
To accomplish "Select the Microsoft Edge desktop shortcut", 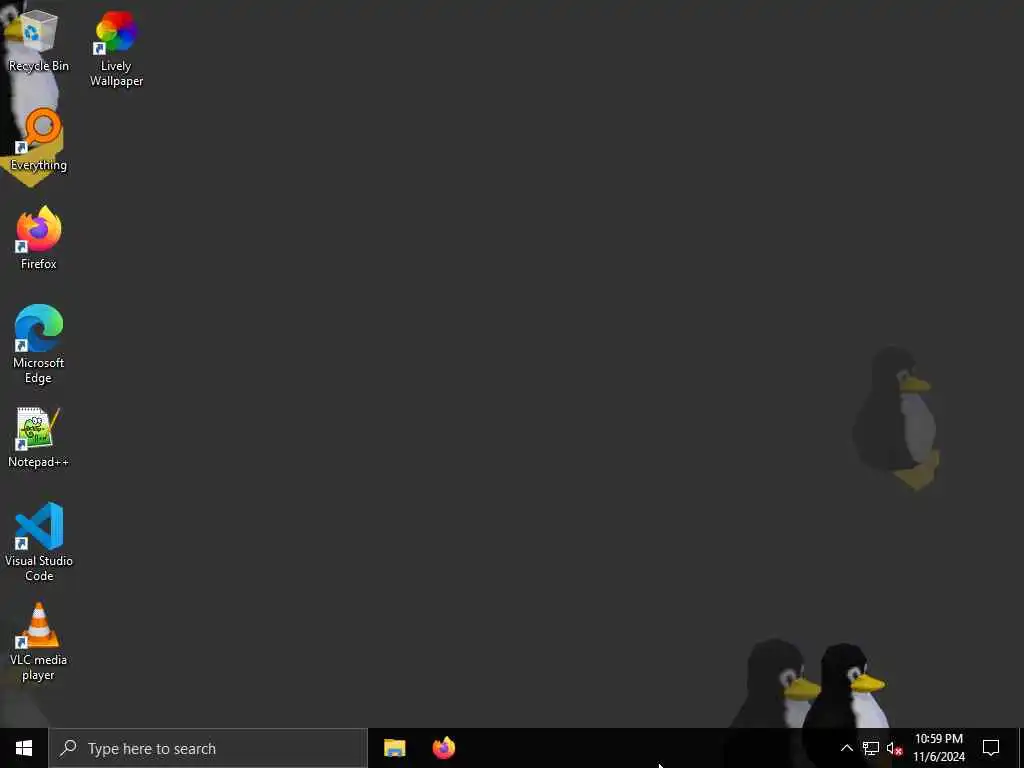I will coord(39,344).
